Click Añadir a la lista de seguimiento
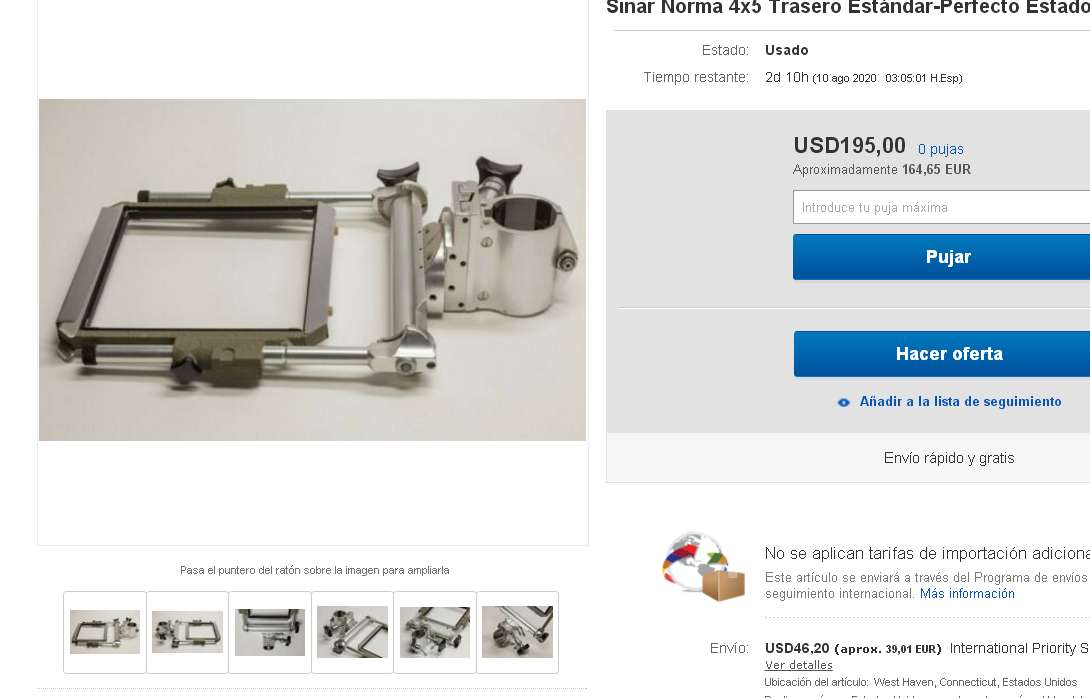The height and width of the screenshot is (698, 1090). pyautogui.click(x=960, y=402)
